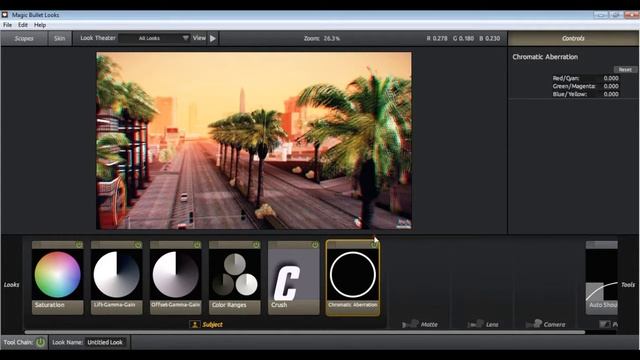640x360 pixels.
Task: Select the Lift-Gamma-Gain tool card
Action: point(117,278)
